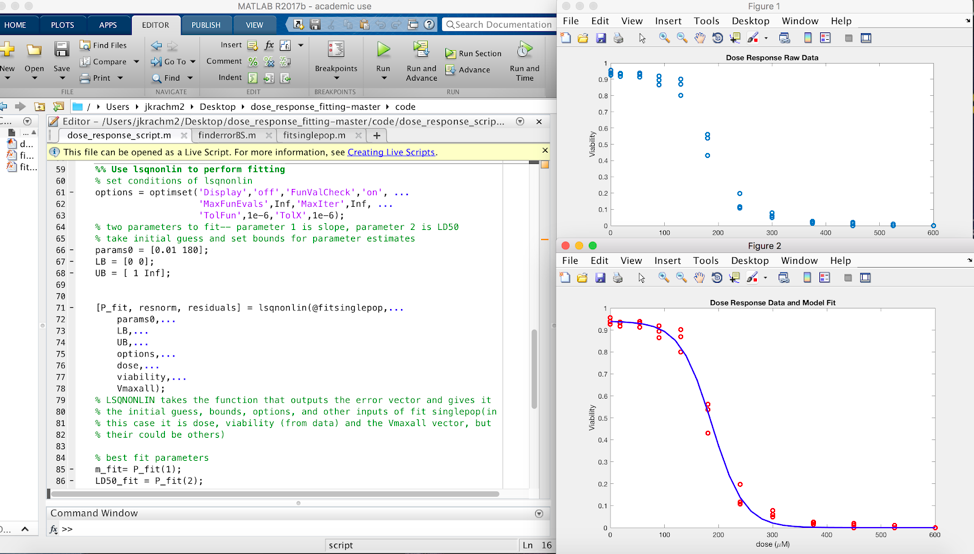Click the Search Documentation field
Viewport: 974px width, 554px height.
(x=497, y=25)
